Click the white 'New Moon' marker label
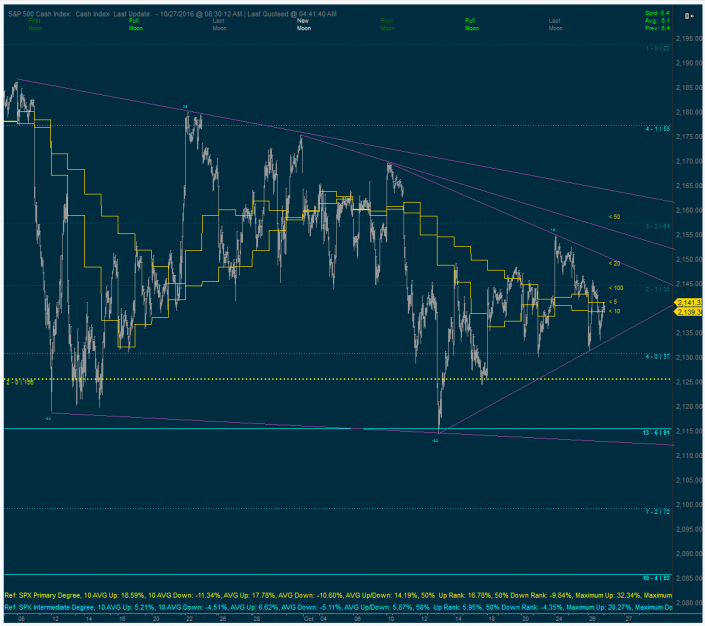 (x=303, y=24)
